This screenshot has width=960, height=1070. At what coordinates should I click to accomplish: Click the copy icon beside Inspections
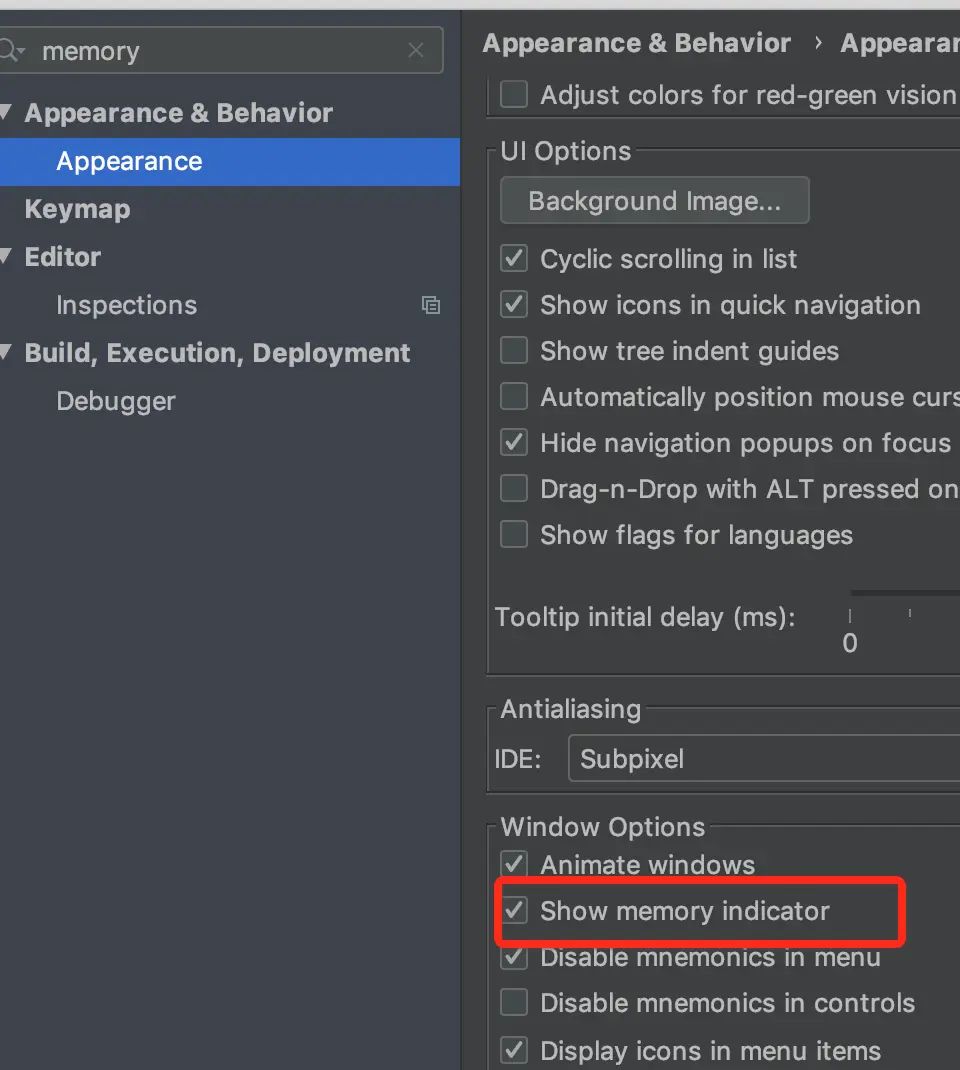(x=431, y=306)
